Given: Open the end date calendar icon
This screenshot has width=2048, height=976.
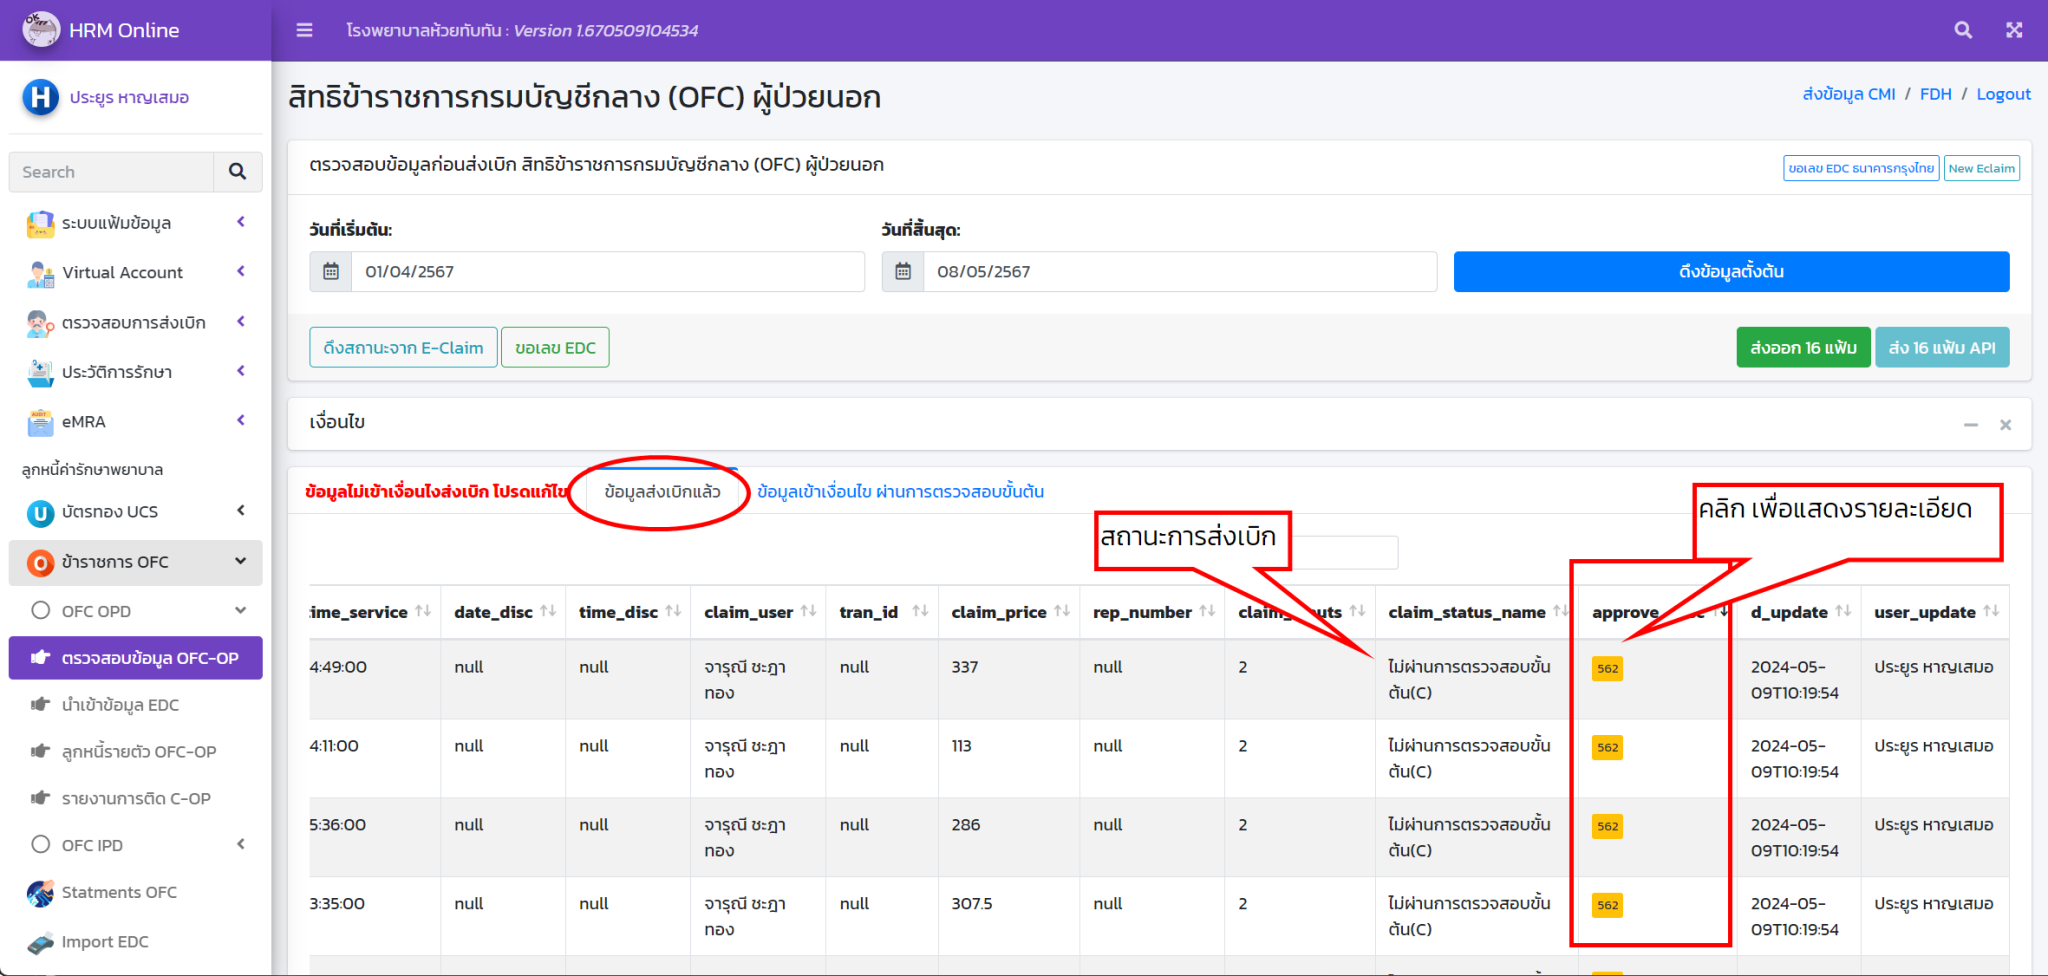Looking at the screenshot, I should pos(903,272).
